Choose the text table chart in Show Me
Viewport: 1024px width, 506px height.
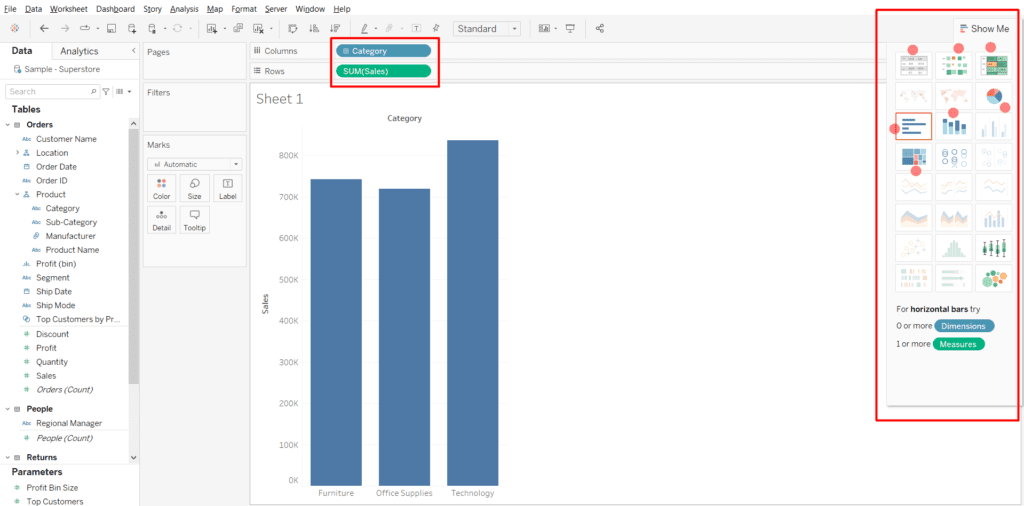[914, 66]
